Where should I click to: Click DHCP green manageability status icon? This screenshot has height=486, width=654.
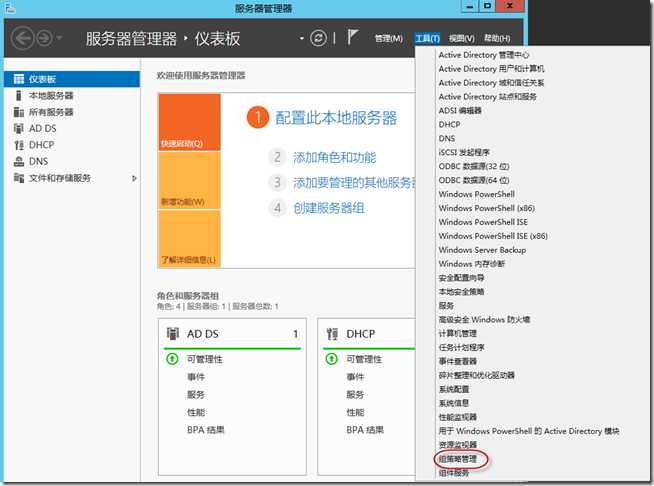pos(332,359)
